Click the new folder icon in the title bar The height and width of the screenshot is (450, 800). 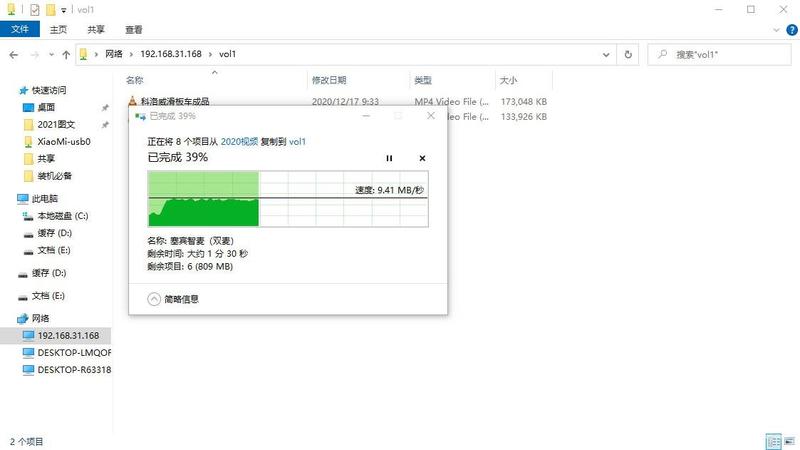[51, 10]
